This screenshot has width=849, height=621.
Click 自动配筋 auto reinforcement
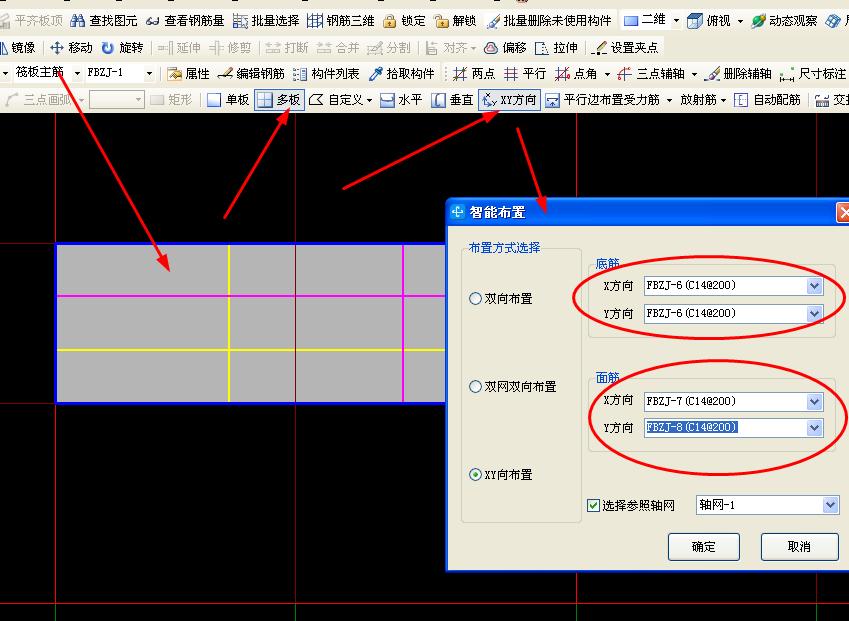point(767,100)
